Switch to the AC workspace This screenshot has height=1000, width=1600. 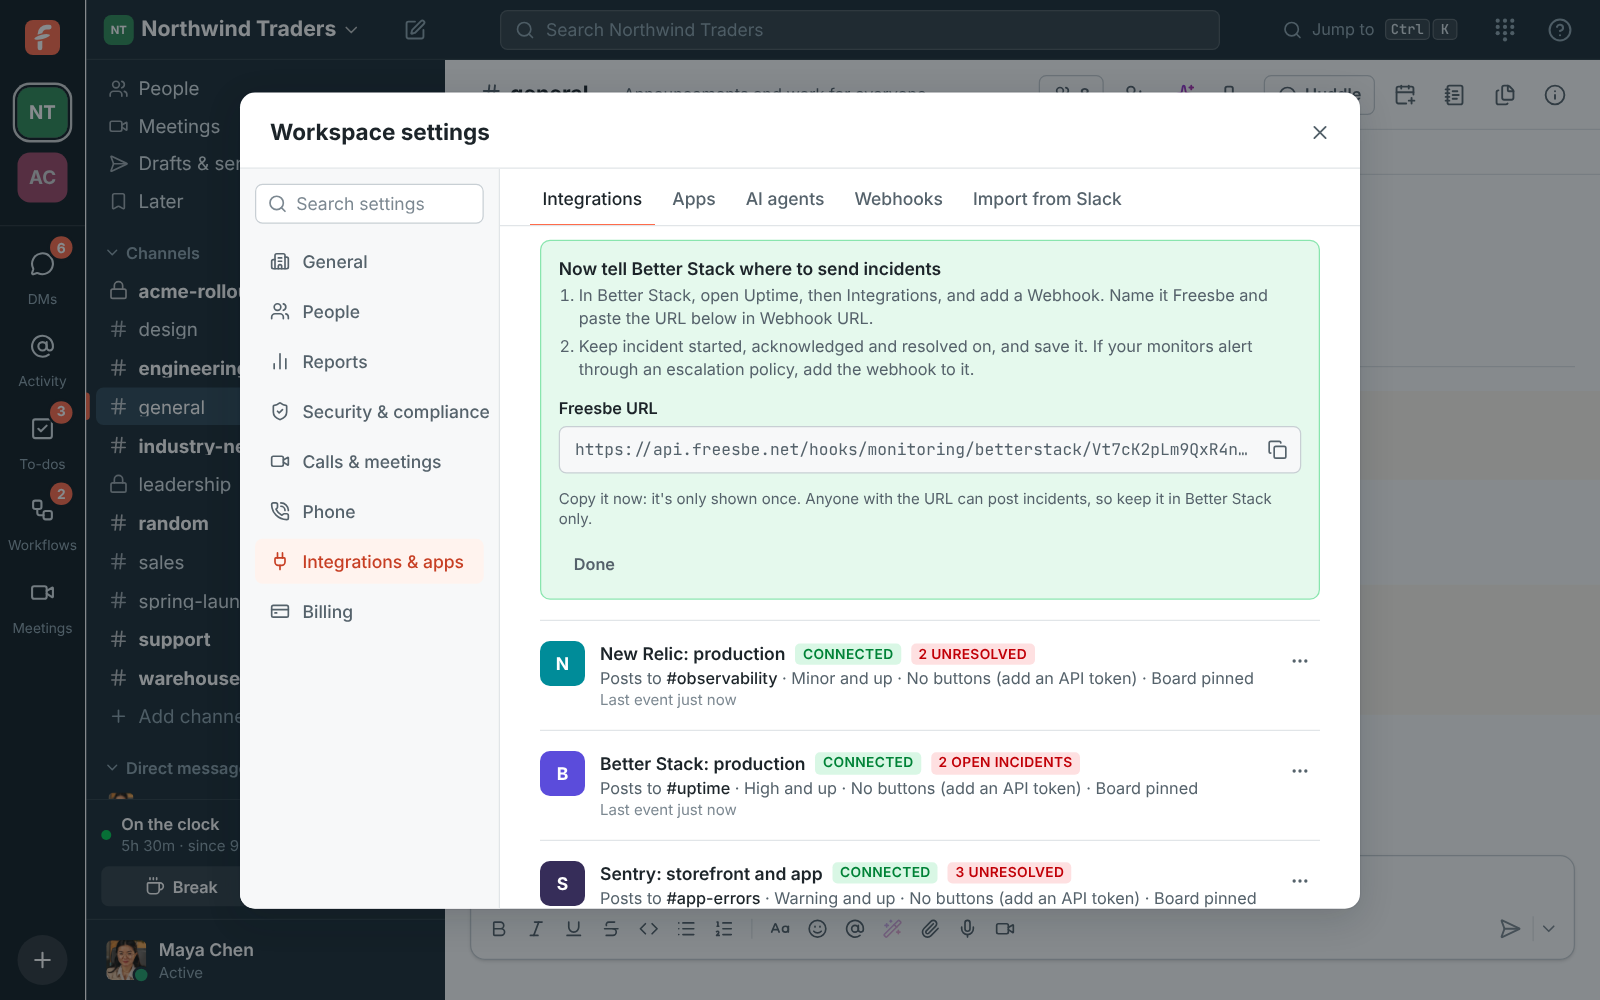coord(42,177)
